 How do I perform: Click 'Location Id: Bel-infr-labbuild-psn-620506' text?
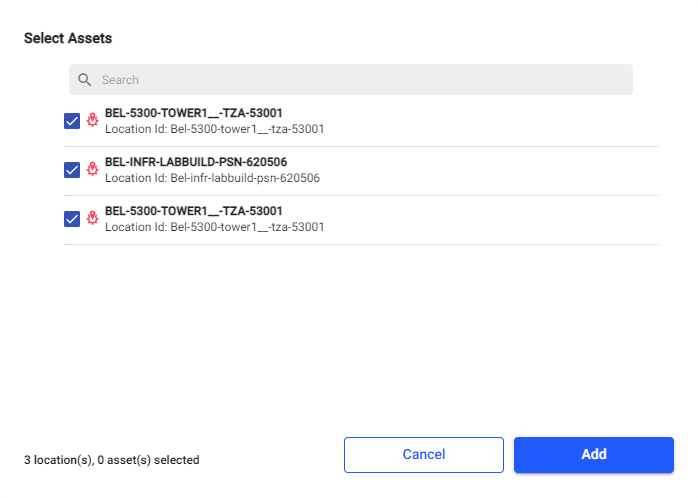point(212,178)
